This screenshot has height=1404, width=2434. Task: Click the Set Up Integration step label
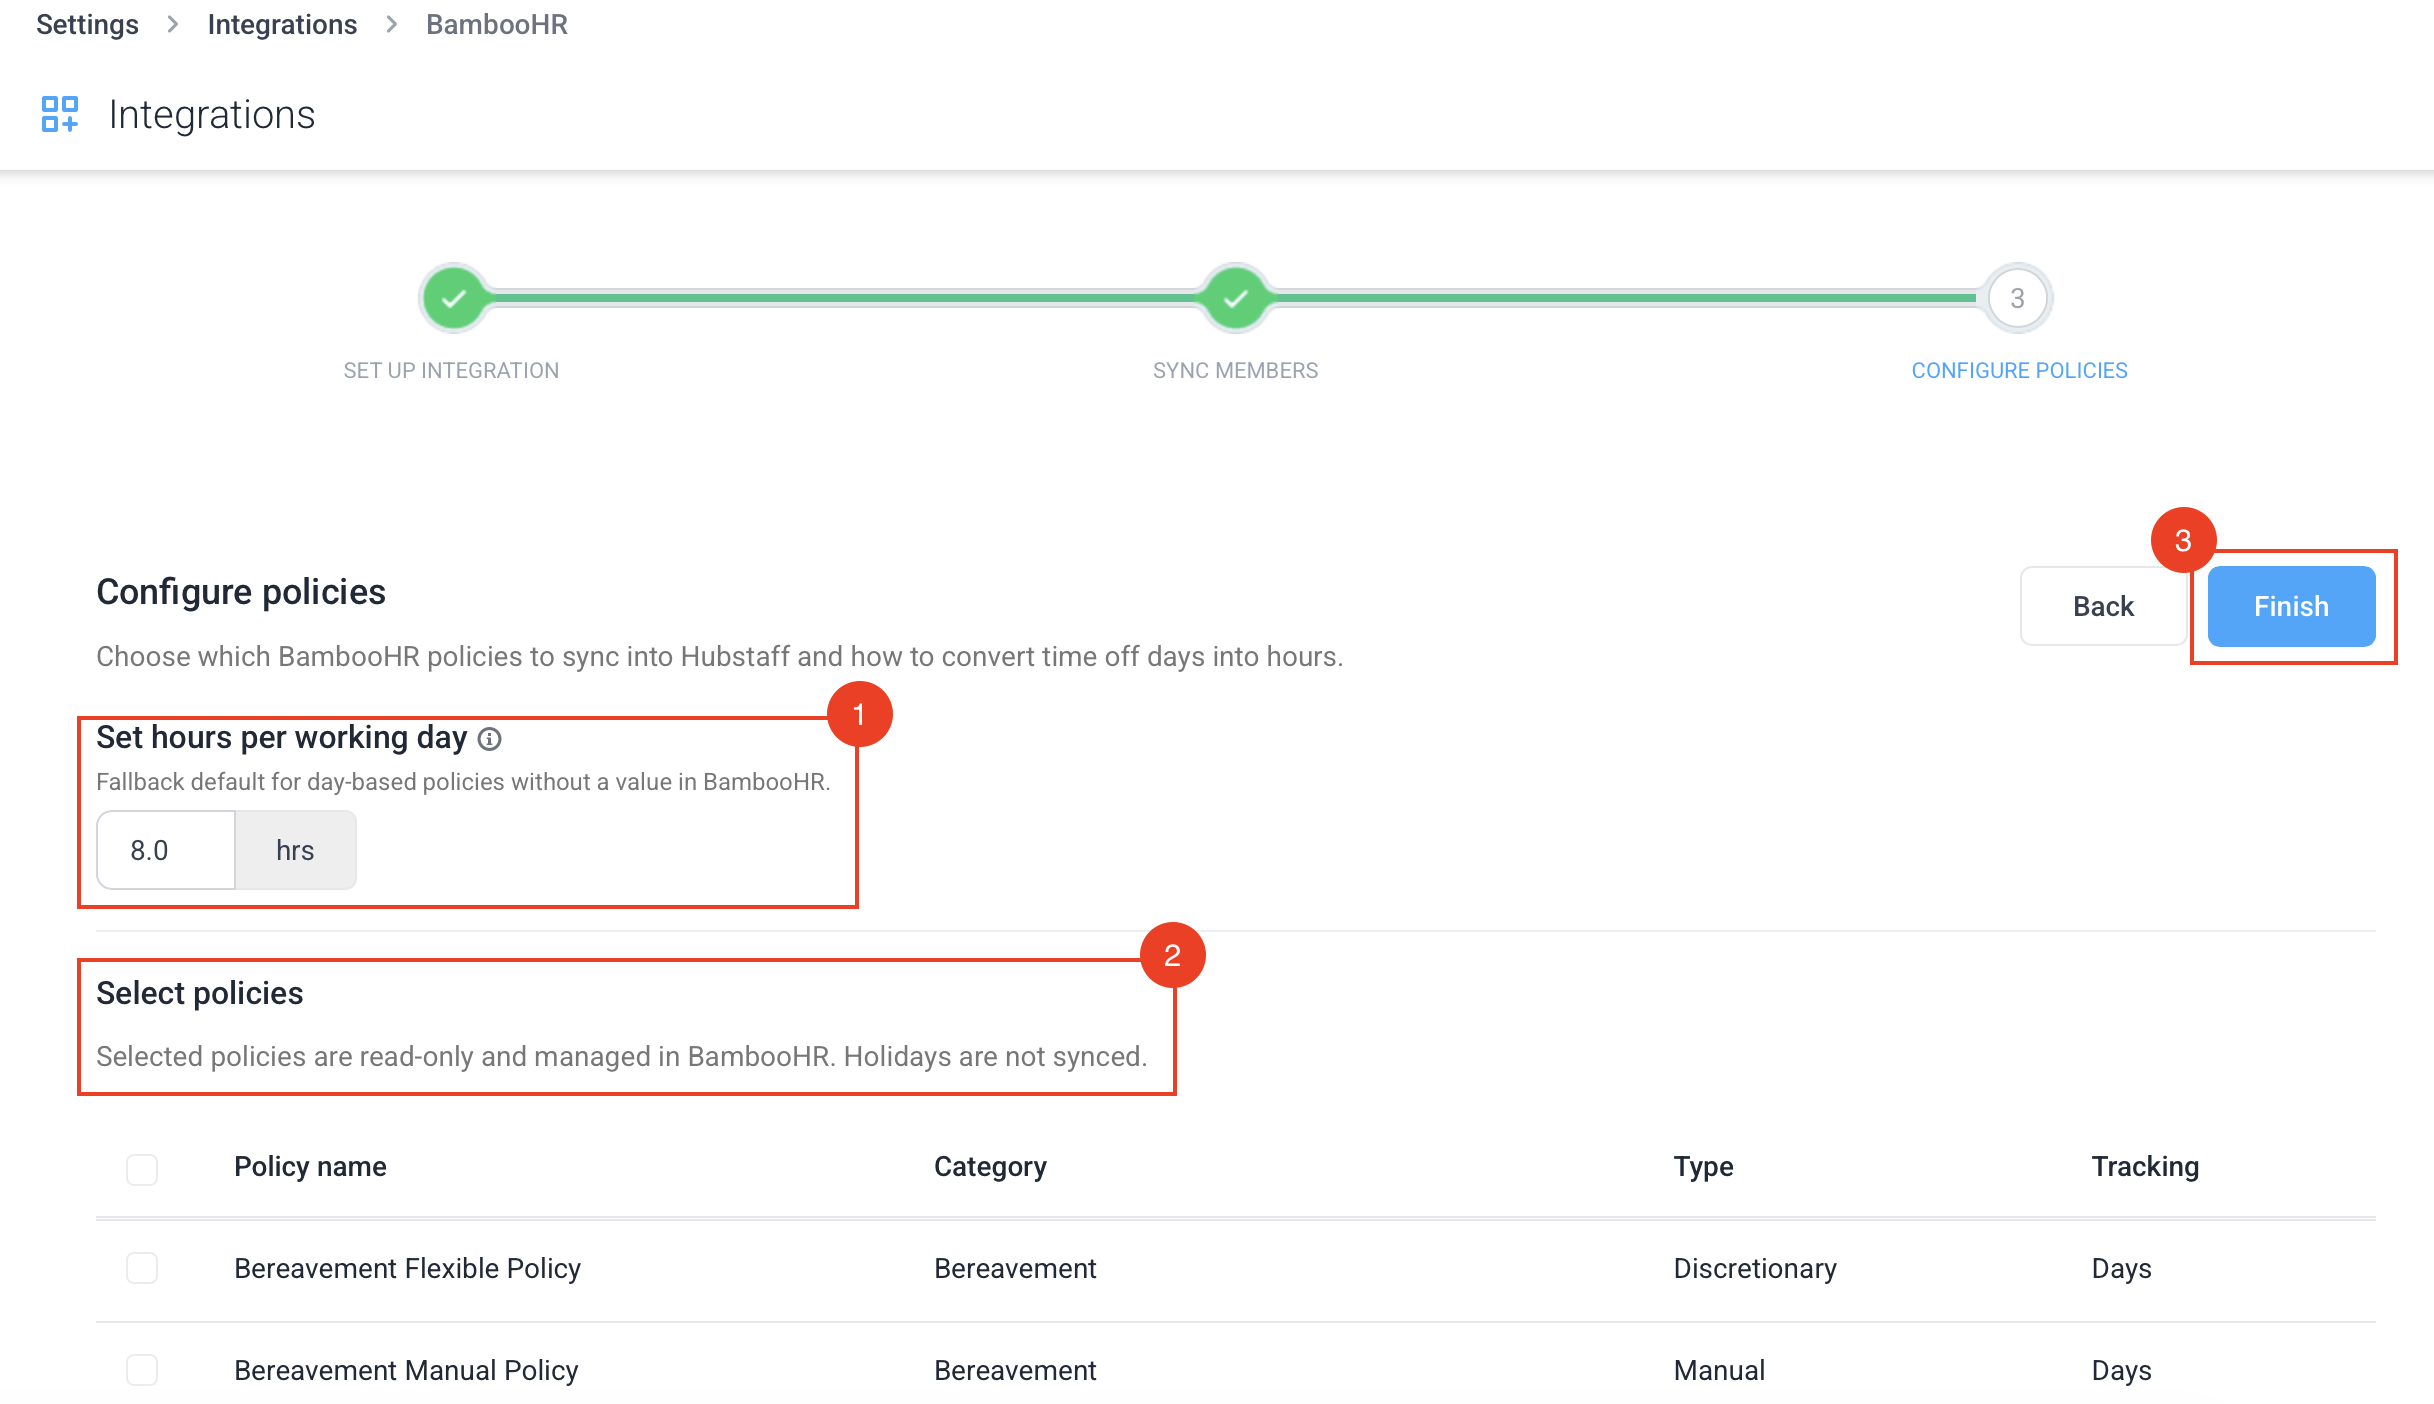[451, 371]
